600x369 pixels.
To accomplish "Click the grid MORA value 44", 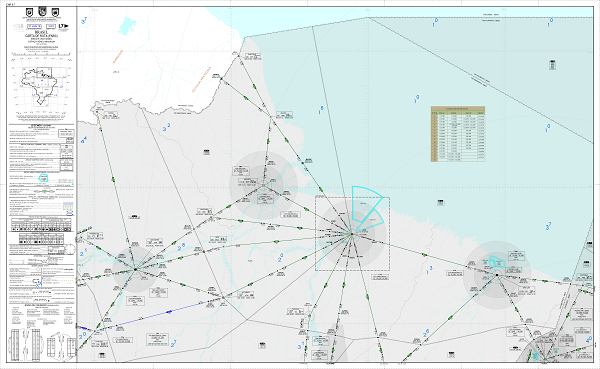I will coord(83,140).
